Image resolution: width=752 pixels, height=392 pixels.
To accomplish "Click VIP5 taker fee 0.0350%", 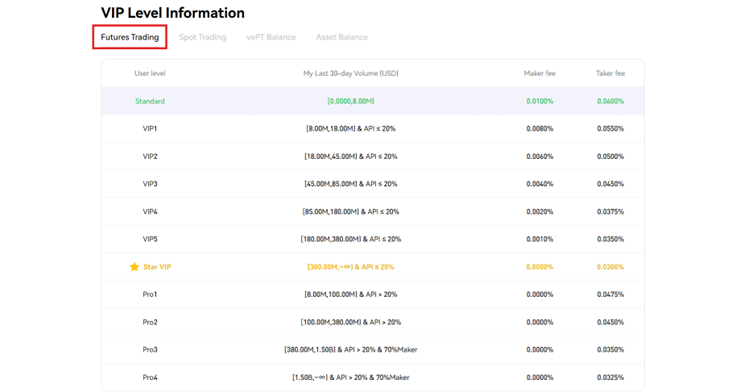I will (611, 239).
